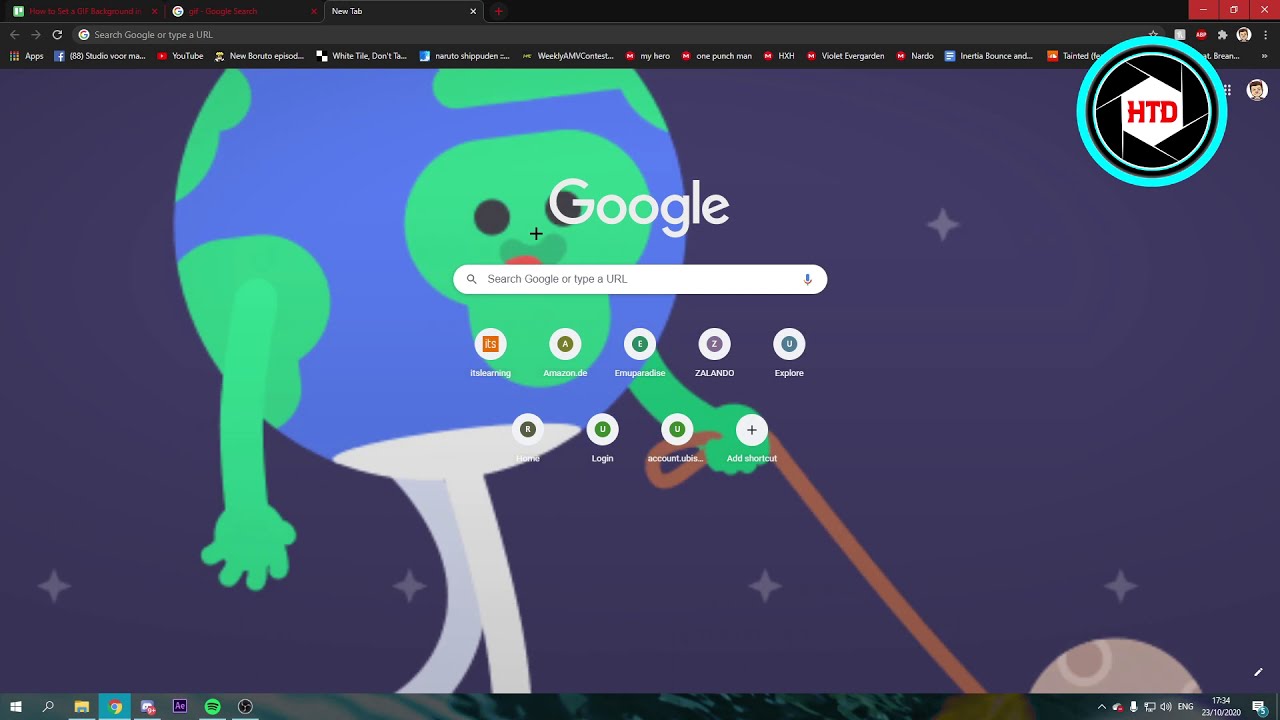1280x720 pixels.
Task: Open the YouTube bookmark
Action: pyautogui.click(x=180, y=56)
